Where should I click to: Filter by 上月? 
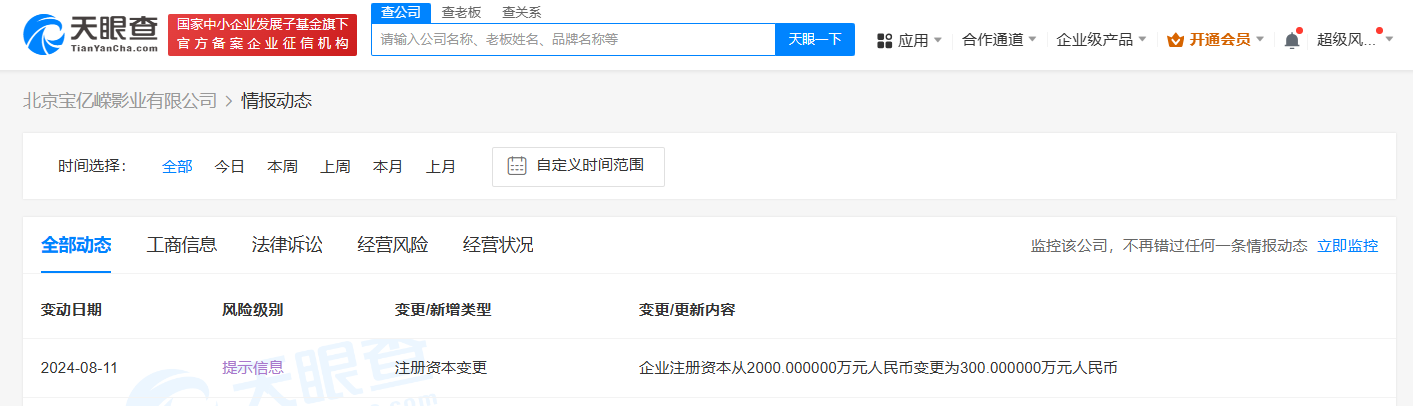[x=441, y=167]
